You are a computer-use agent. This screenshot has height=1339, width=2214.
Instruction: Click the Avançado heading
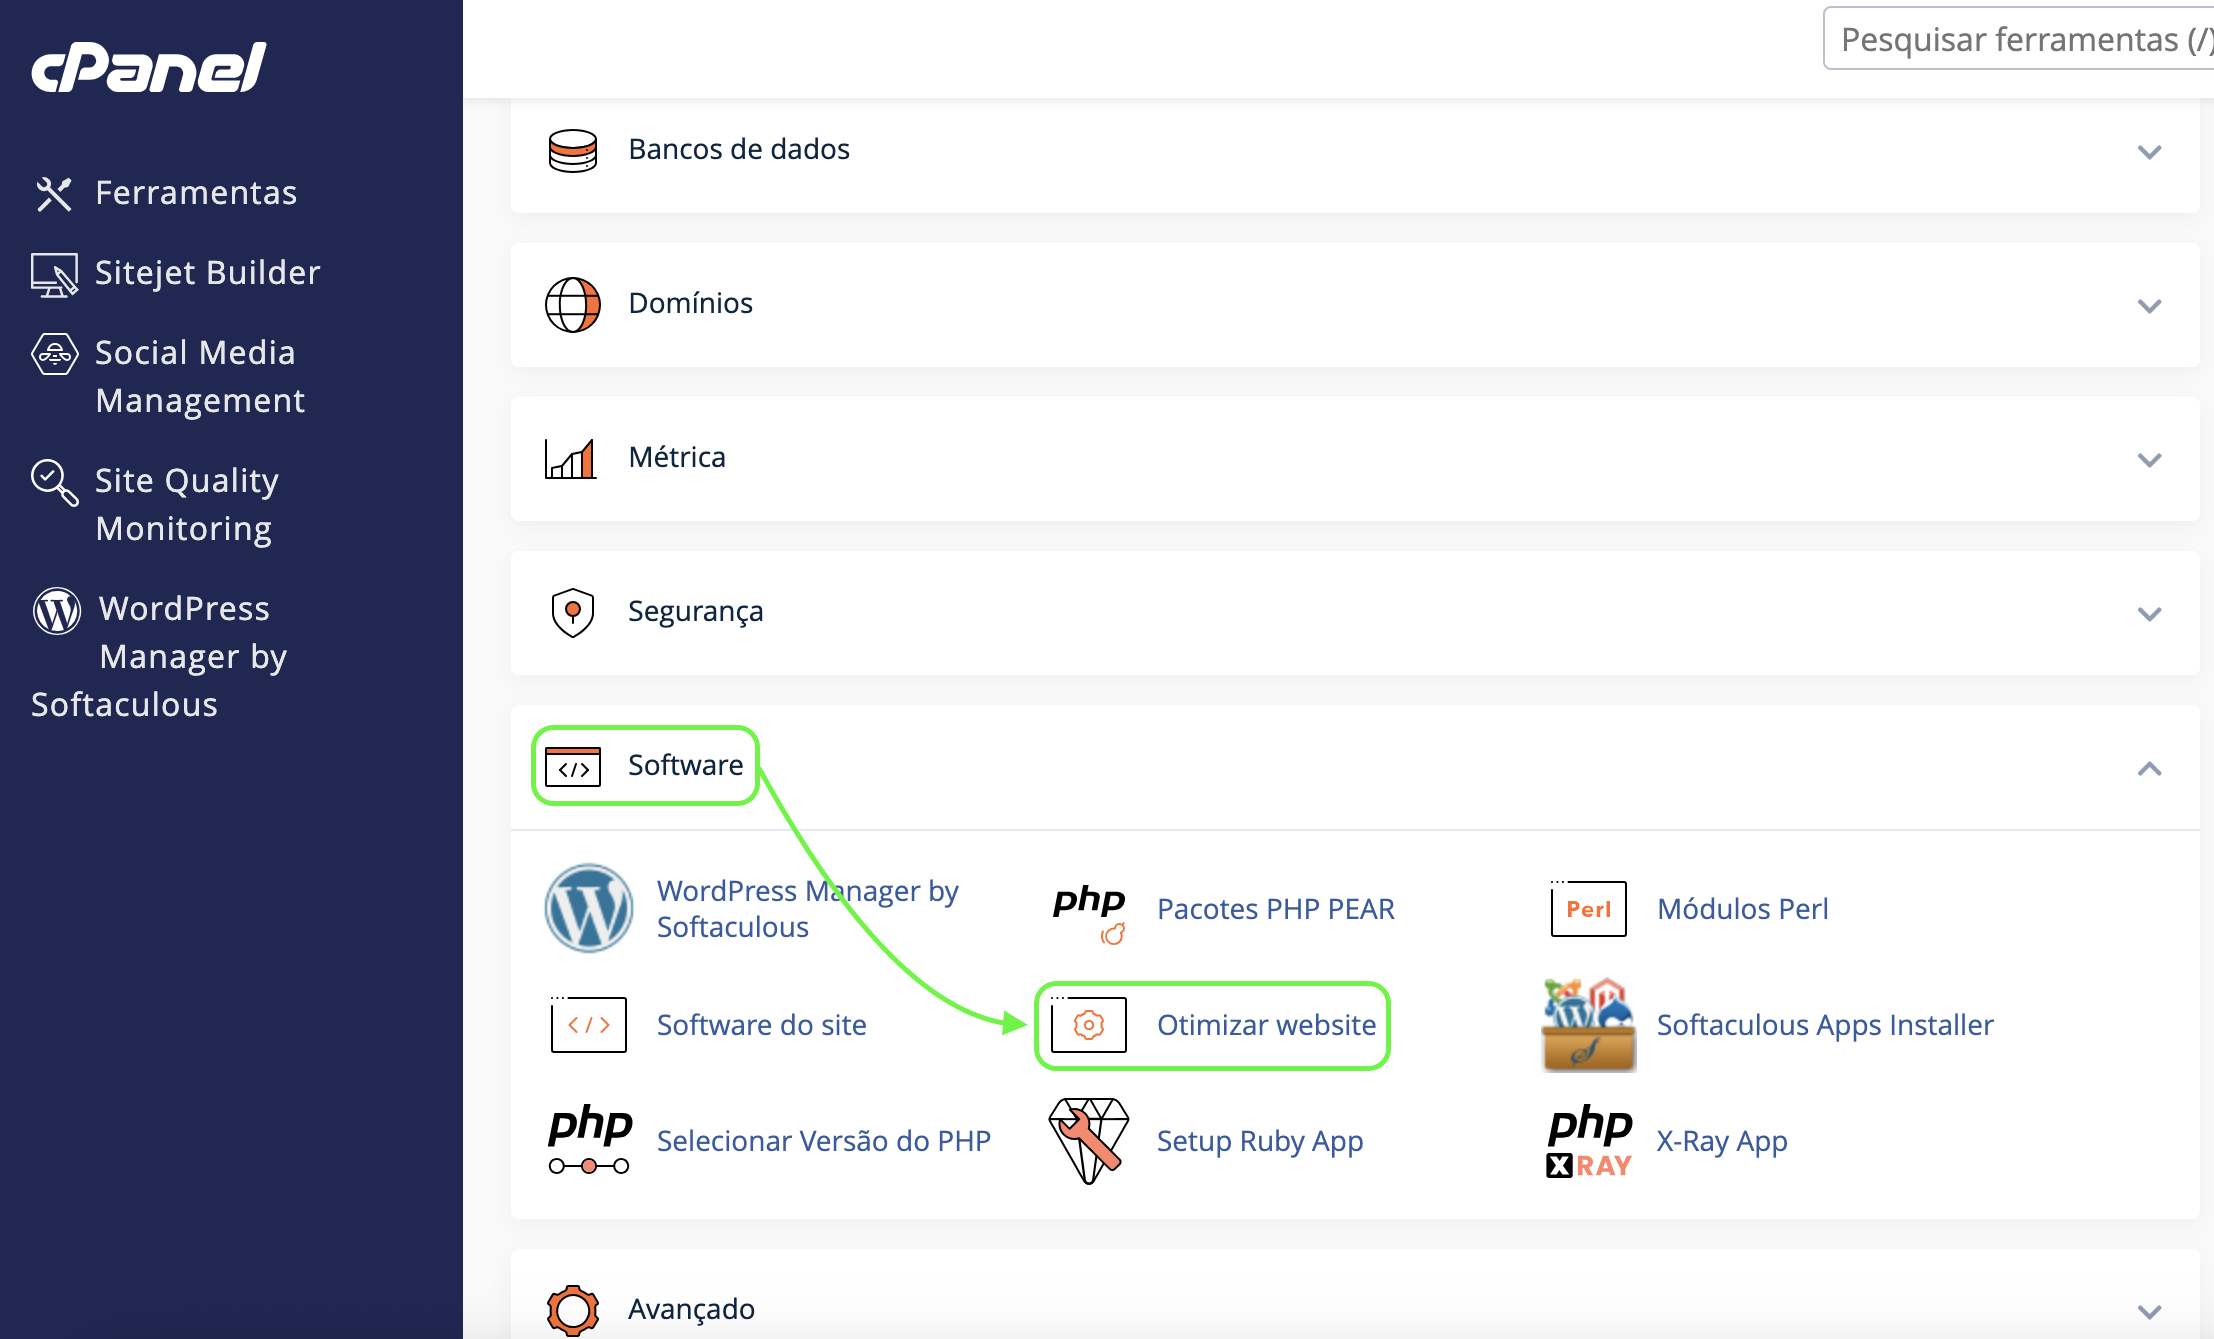tap(691, 1310)
